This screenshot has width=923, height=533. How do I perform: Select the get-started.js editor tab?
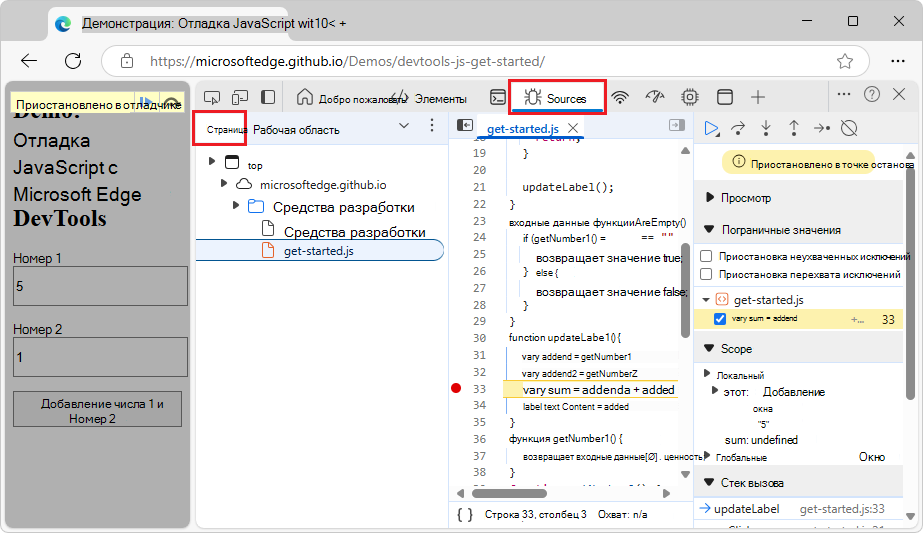(523, 128)
